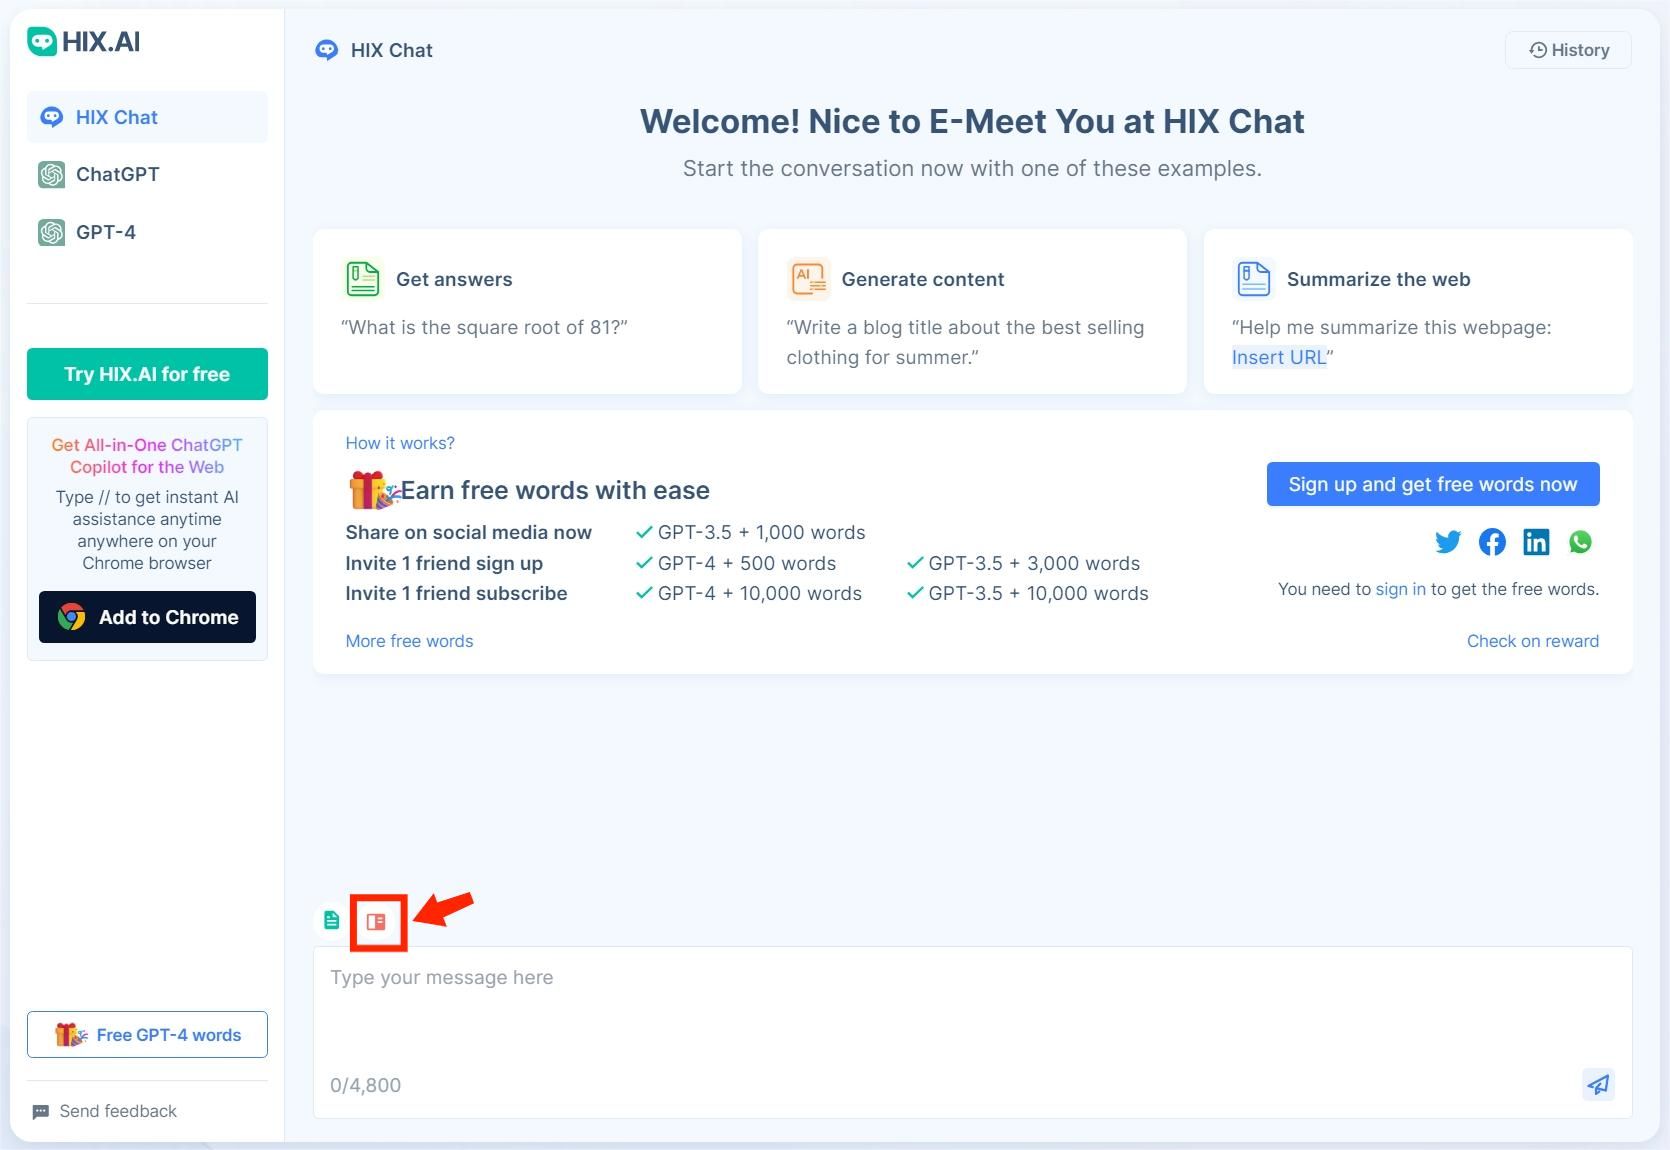1670x1150 pixels.
Task: Click the red layout icon above message box
Action: point(376,922)
